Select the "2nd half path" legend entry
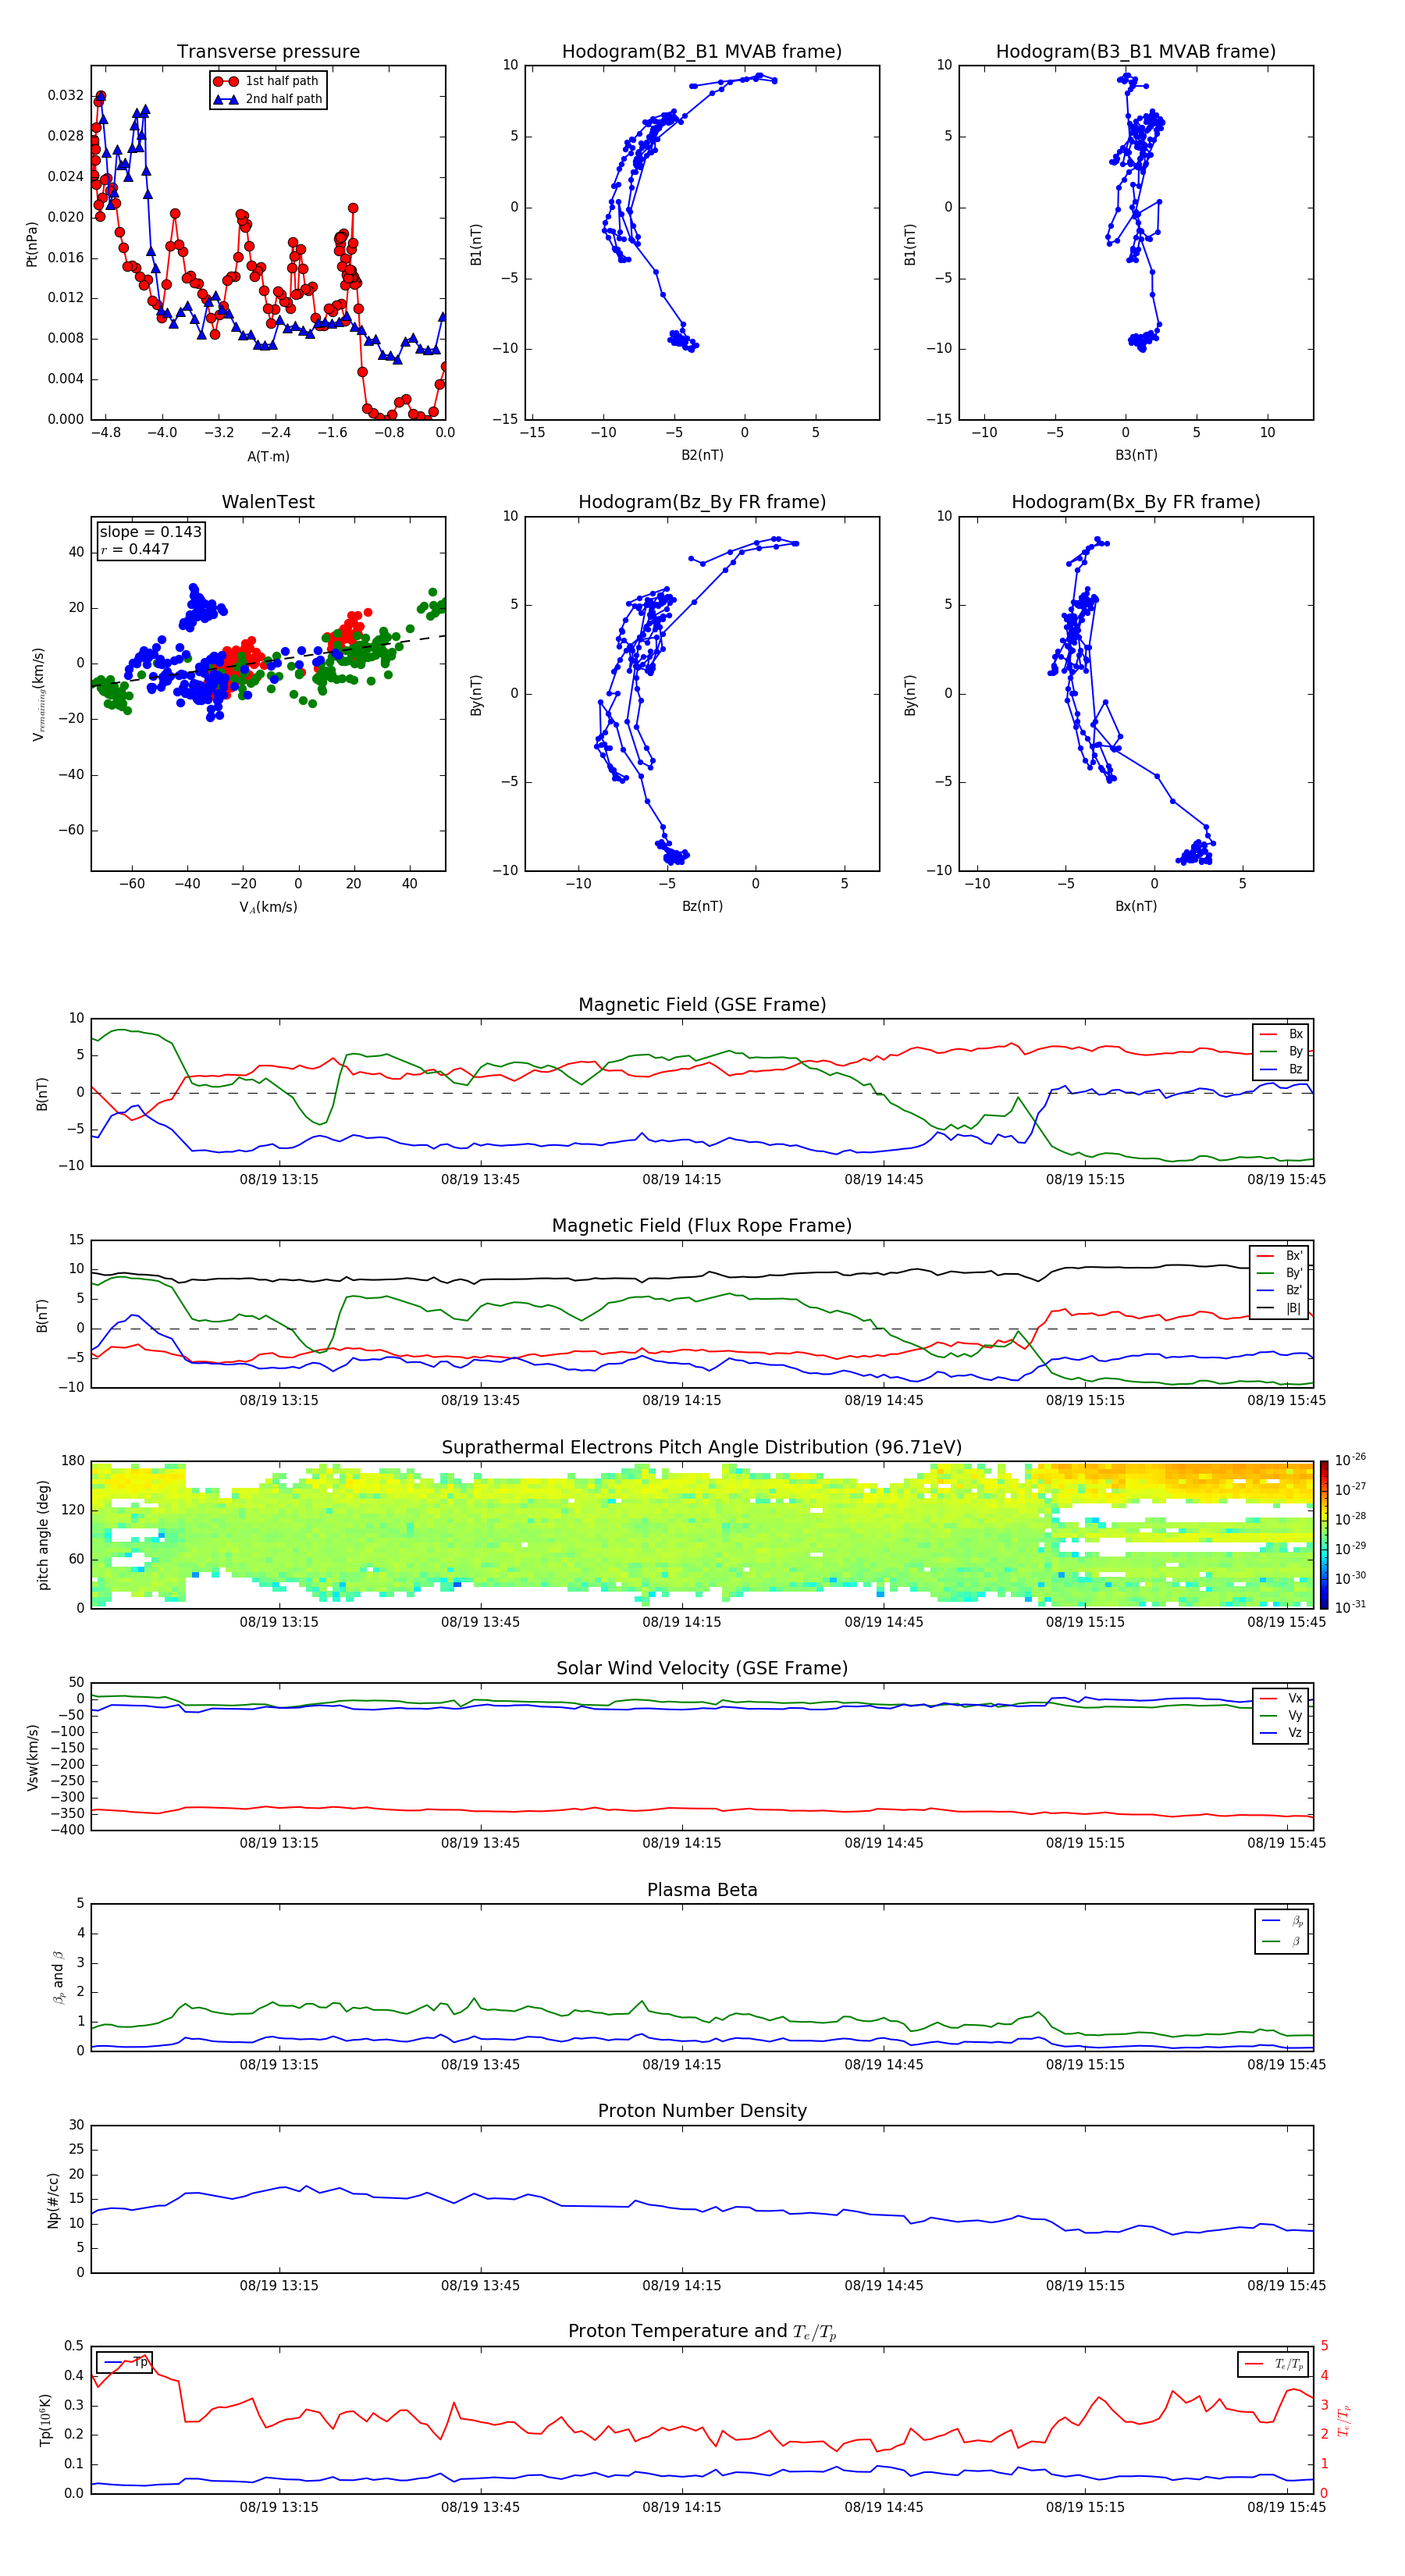The image size is (1405, 2576). (268, 99)
